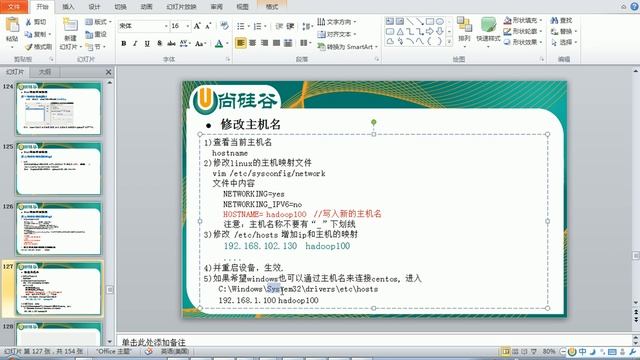Open the Change Case Aa menu

click(x=200, y=43)
